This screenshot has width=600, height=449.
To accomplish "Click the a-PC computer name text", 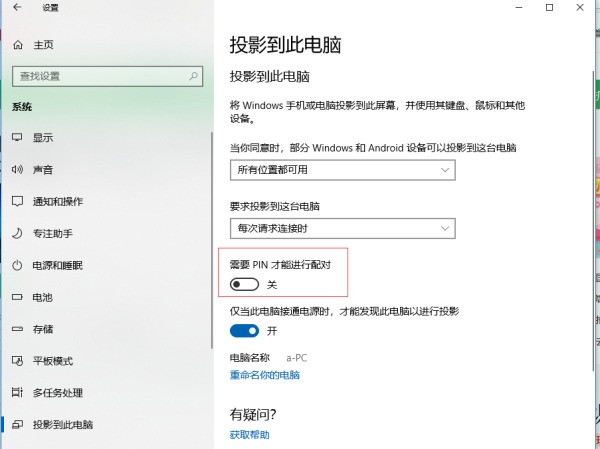I will tap(297, 358).
